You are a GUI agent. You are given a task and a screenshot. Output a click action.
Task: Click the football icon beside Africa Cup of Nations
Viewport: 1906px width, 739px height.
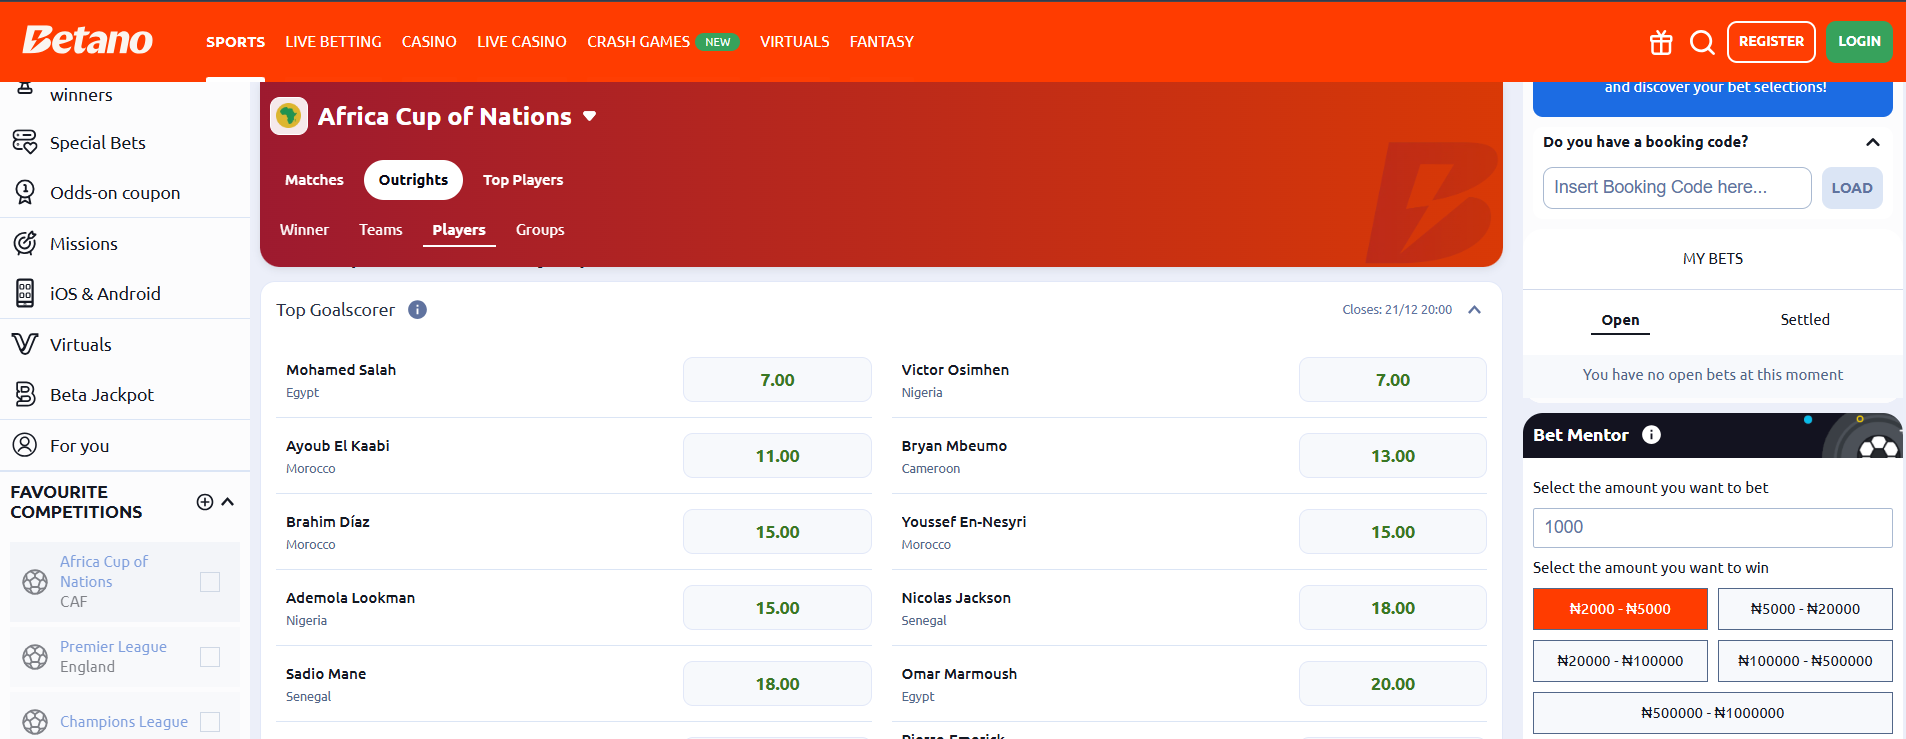[35, 582]
